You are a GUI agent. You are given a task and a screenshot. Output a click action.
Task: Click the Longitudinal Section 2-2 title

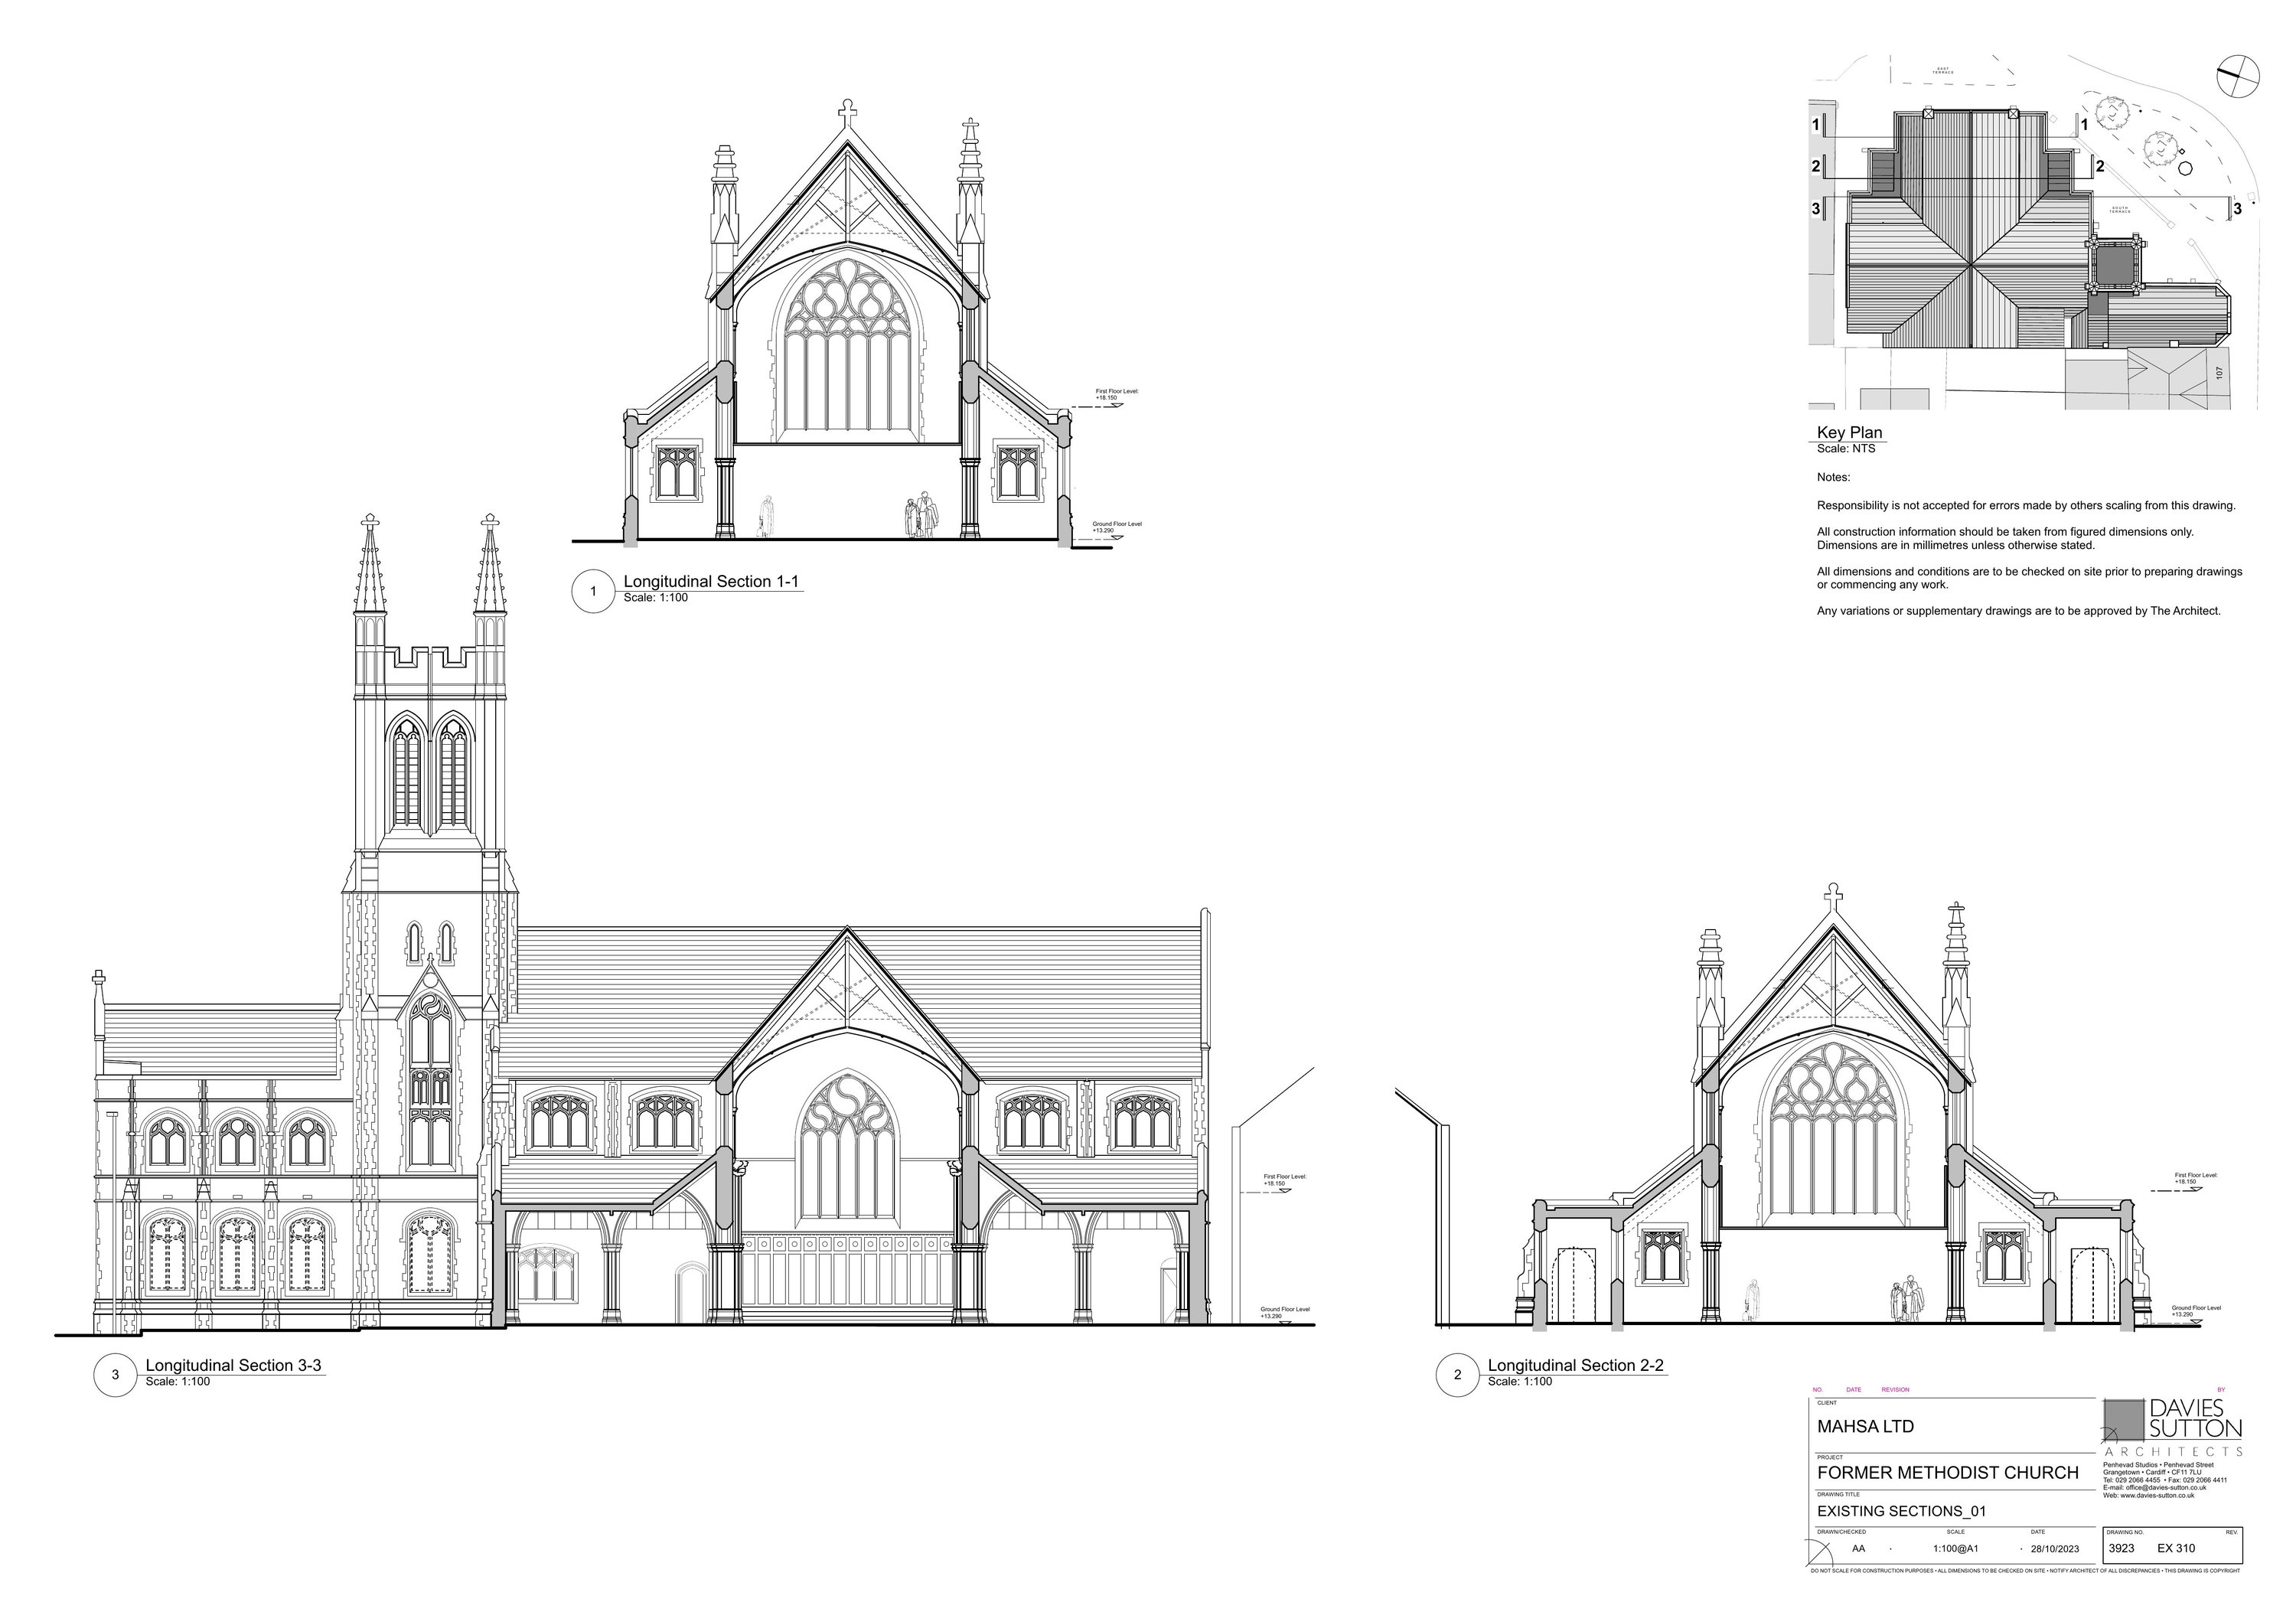tap(1575, 1365)
